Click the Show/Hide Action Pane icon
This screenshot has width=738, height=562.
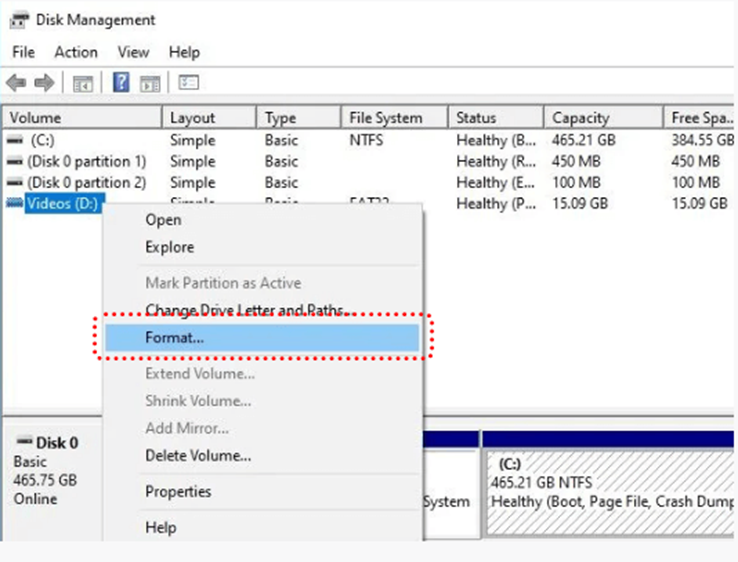coord(150,83)
